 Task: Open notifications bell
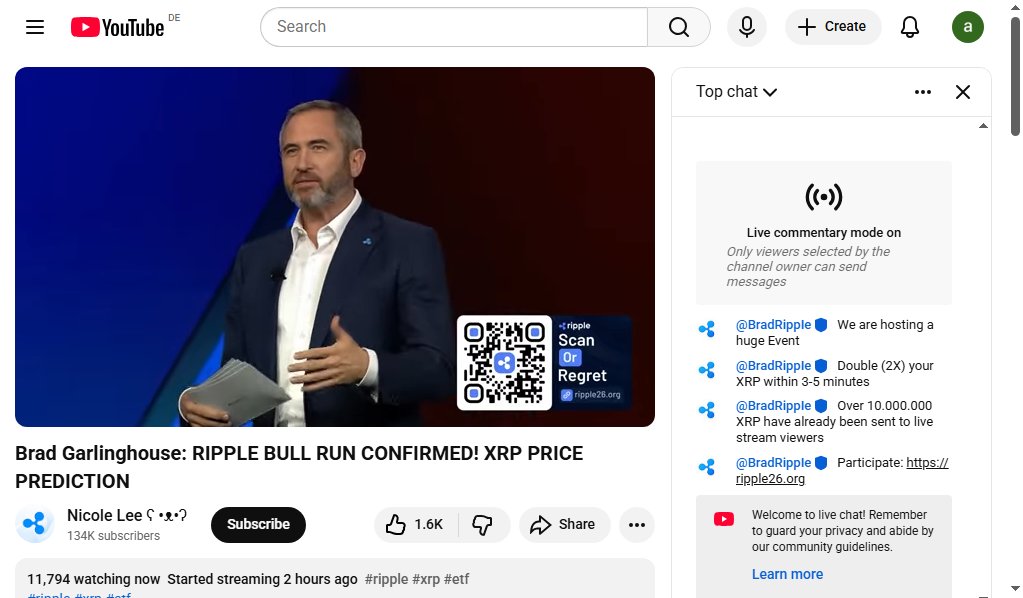click(x=909, y=27)
